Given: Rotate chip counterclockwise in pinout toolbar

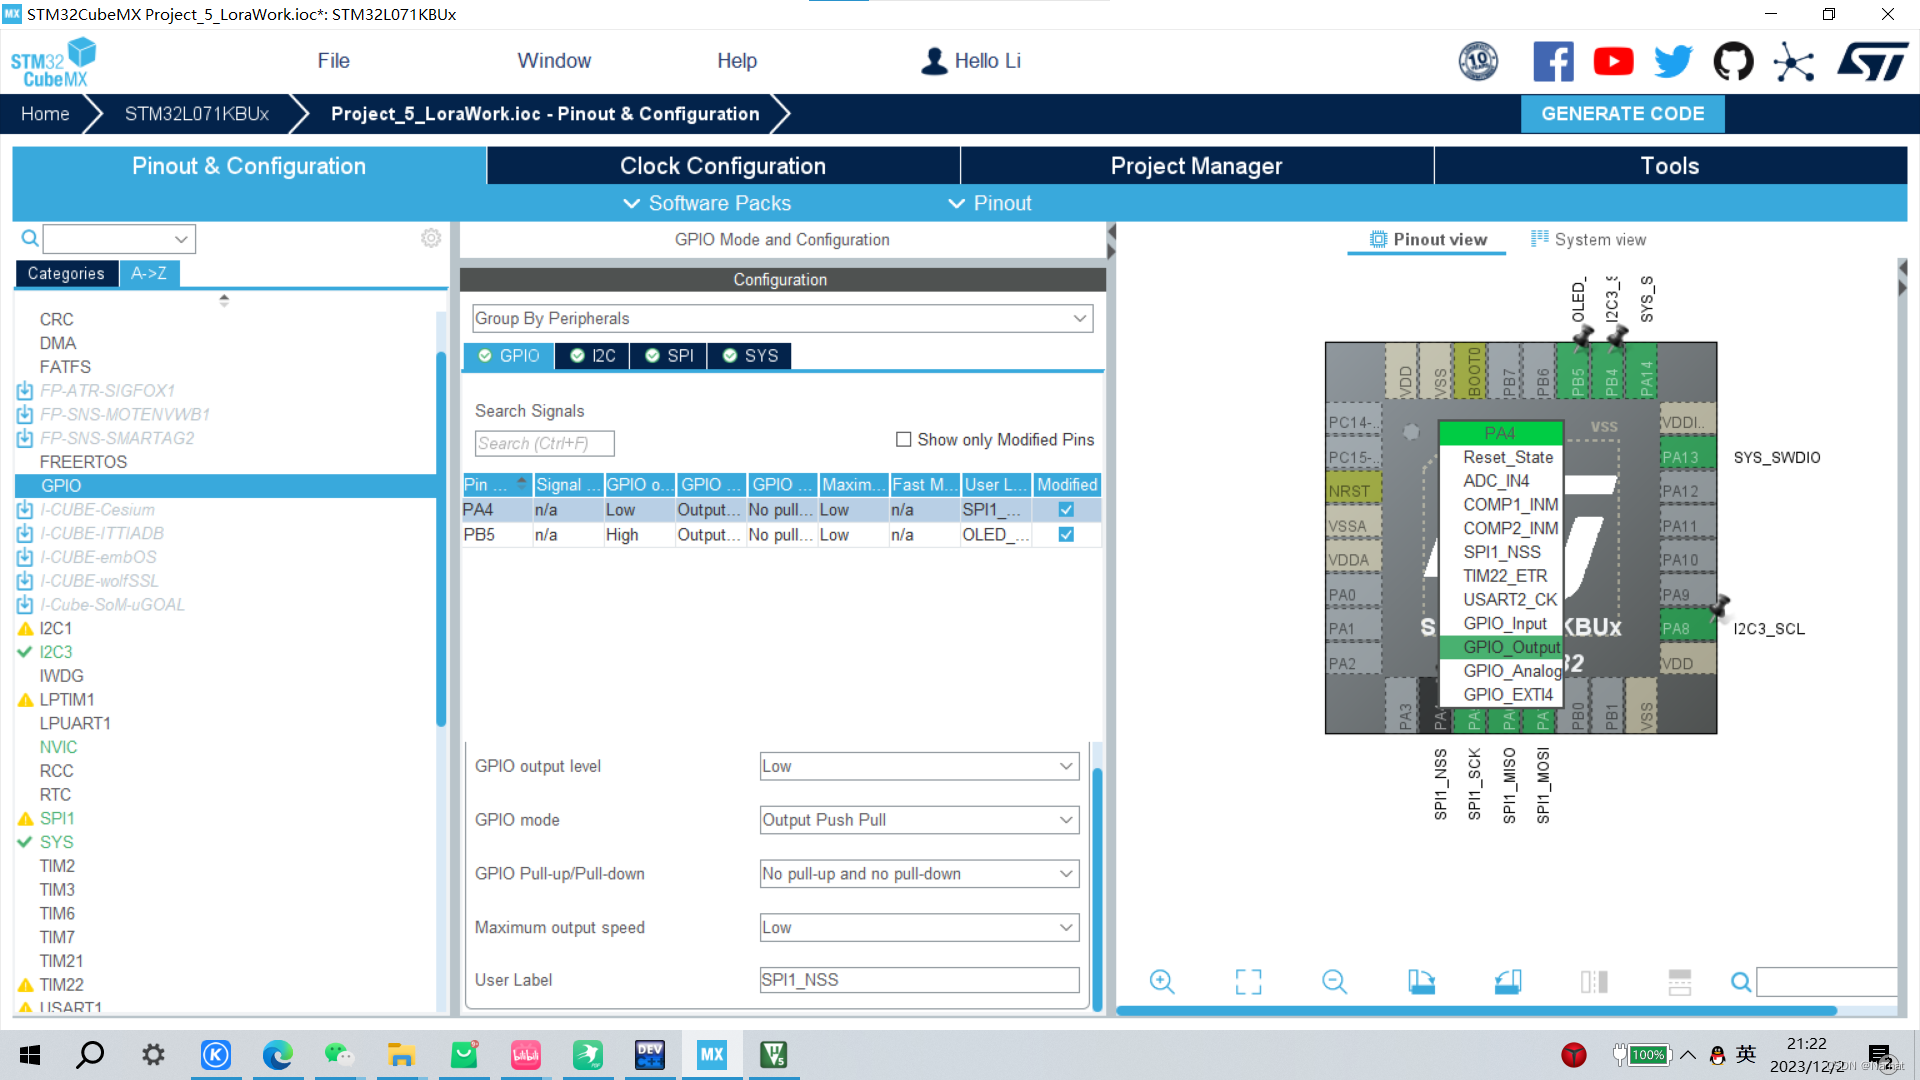Looking at the screenshot, I should point(1508,982).
